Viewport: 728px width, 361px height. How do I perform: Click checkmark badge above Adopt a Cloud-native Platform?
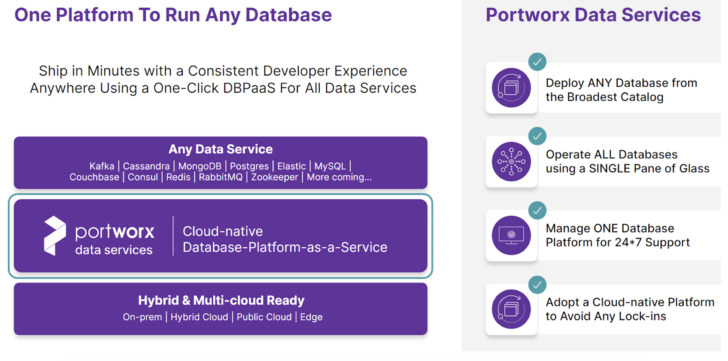pyautogui.click(x=537, y=284)
